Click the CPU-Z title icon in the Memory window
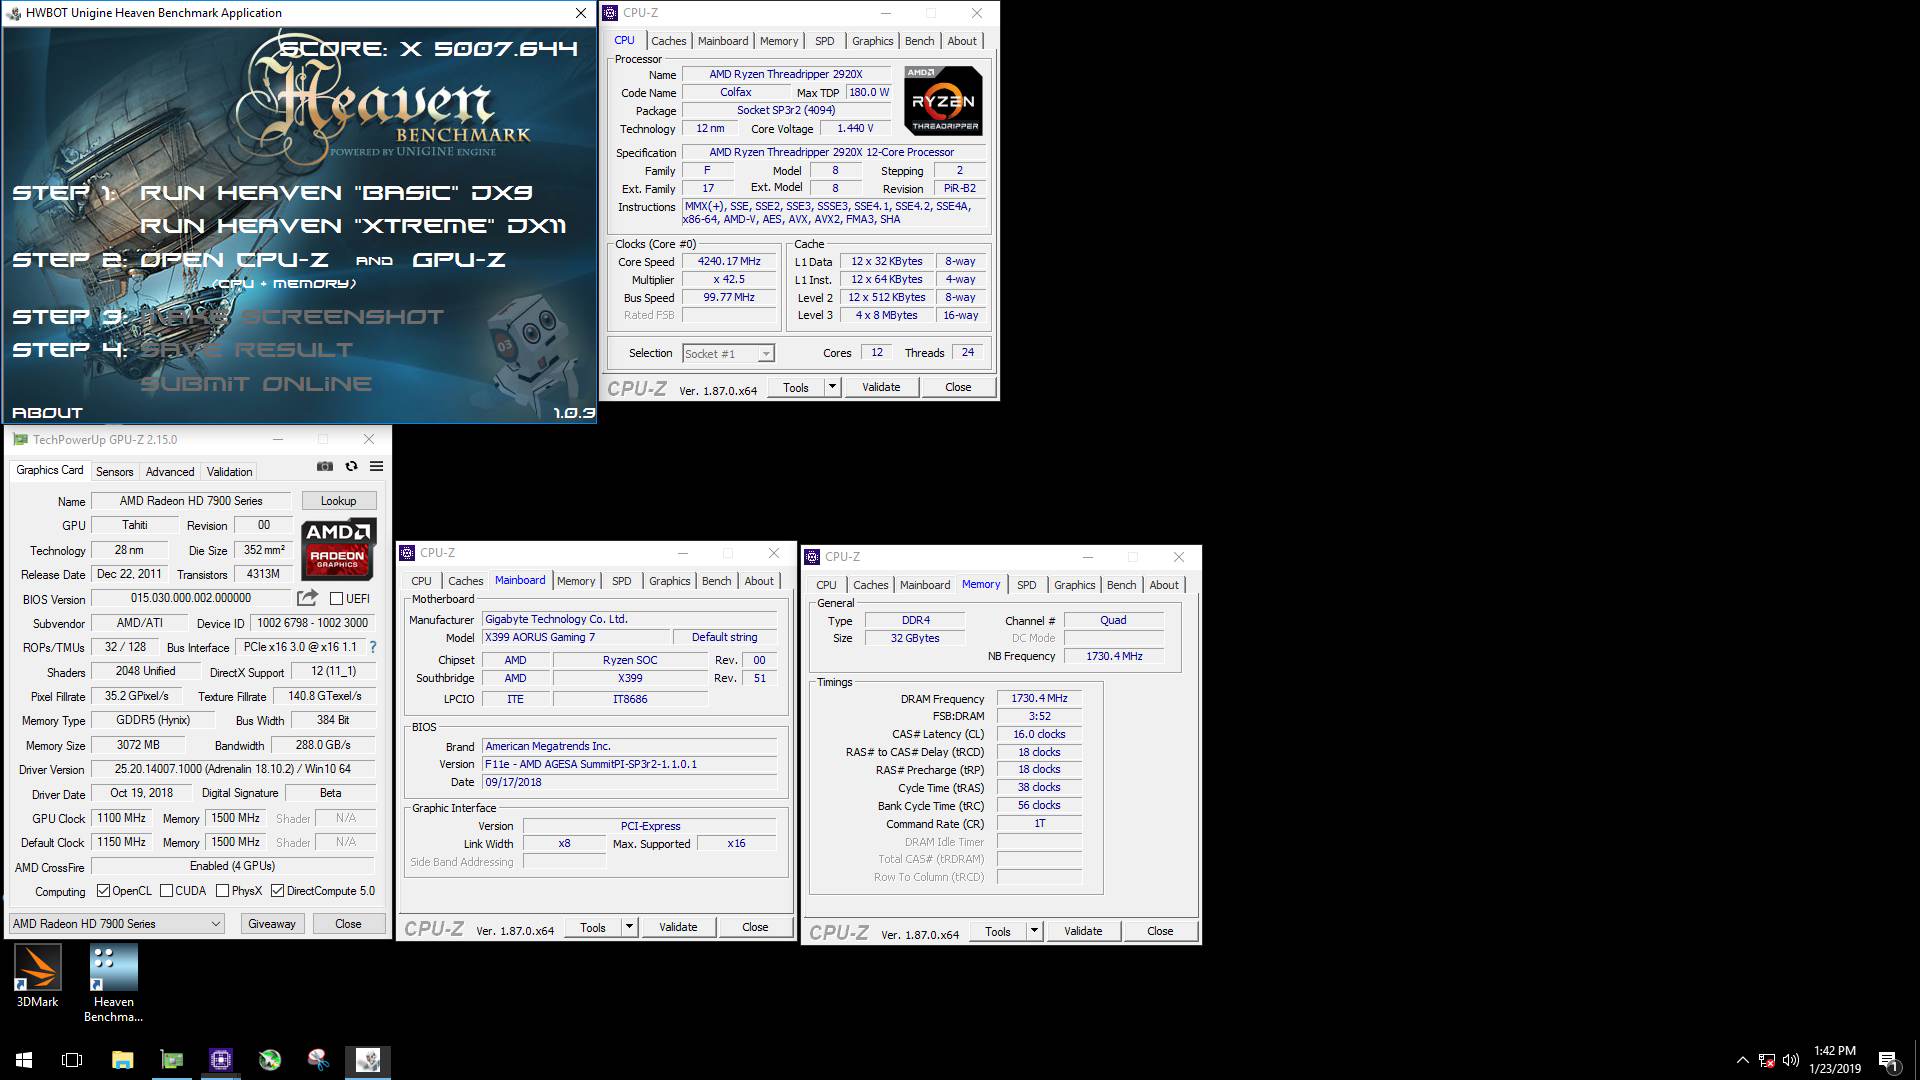Viewport: 1920px width, 1080px height. pos(812,557)
